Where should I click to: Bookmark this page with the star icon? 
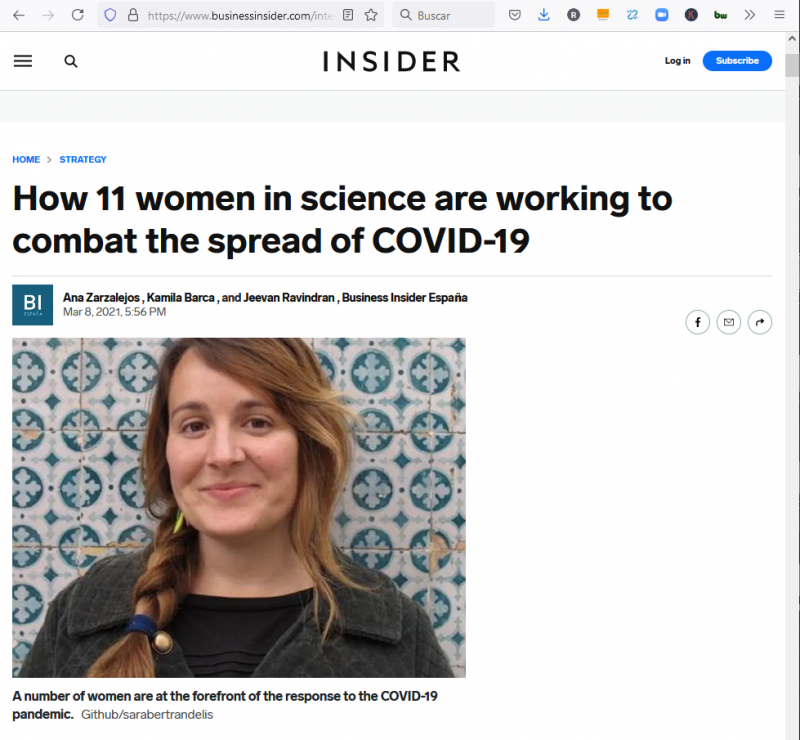[371, 15]
